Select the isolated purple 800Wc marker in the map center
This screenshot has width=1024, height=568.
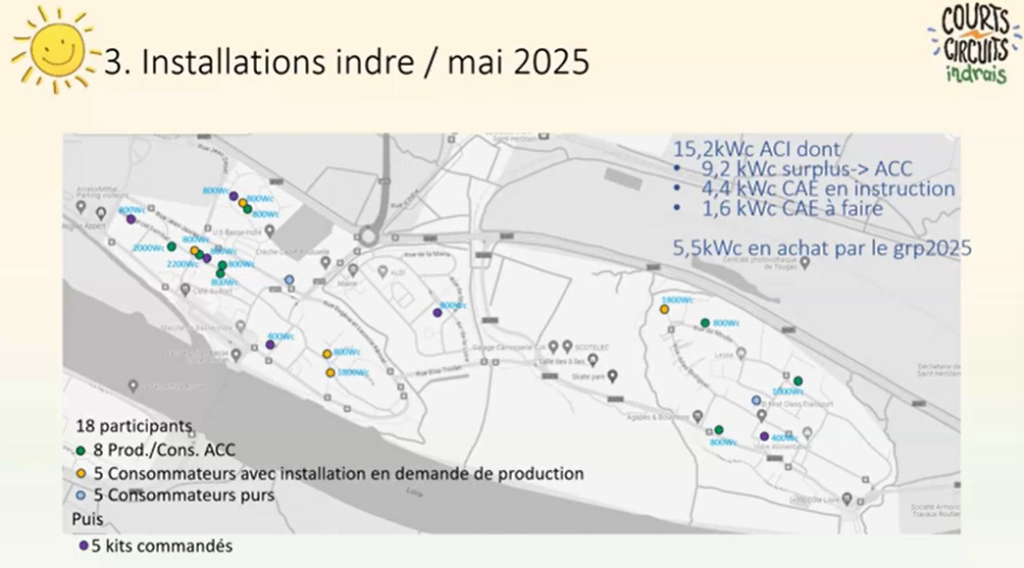tap(437, 313)
